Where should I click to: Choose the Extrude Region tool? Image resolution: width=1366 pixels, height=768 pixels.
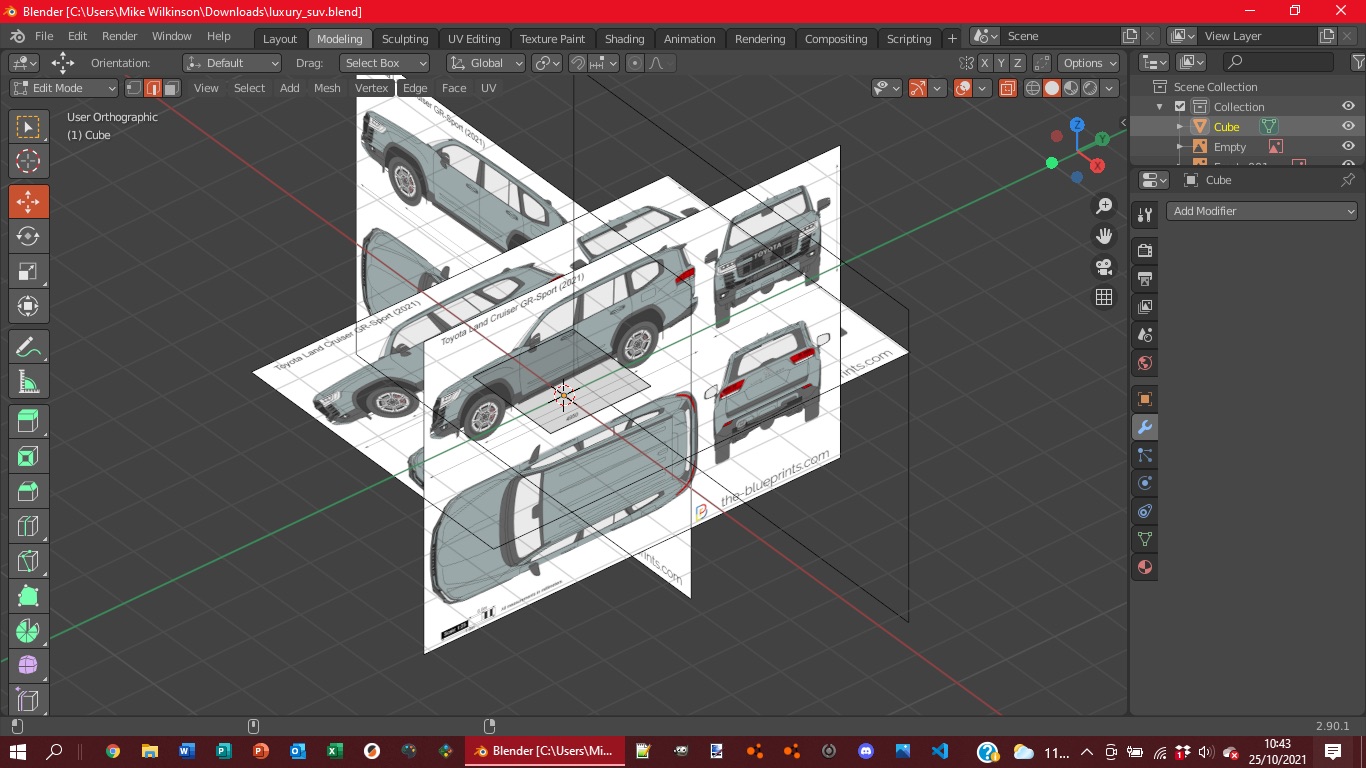tap(28, 421)
